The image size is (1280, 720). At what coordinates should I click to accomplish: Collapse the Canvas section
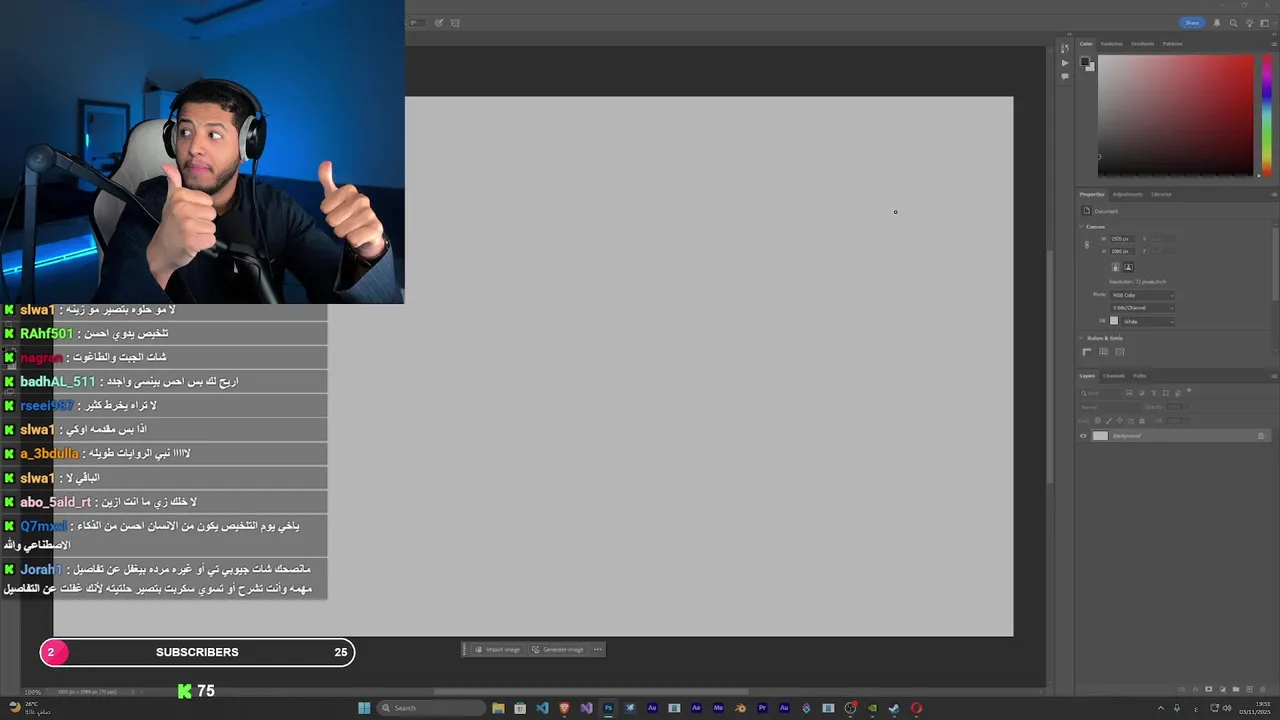1081,227
